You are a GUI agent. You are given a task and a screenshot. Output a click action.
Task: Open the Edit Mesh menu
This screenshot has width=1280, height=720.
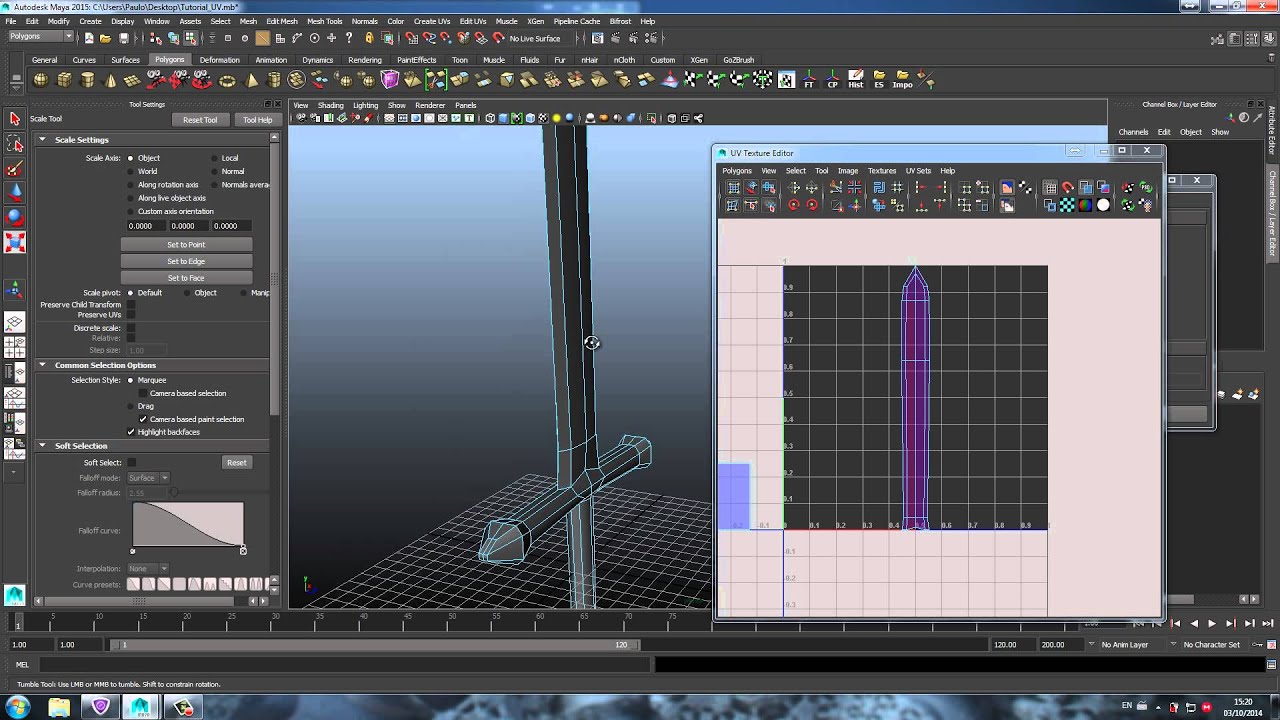[x=281, y=21]
